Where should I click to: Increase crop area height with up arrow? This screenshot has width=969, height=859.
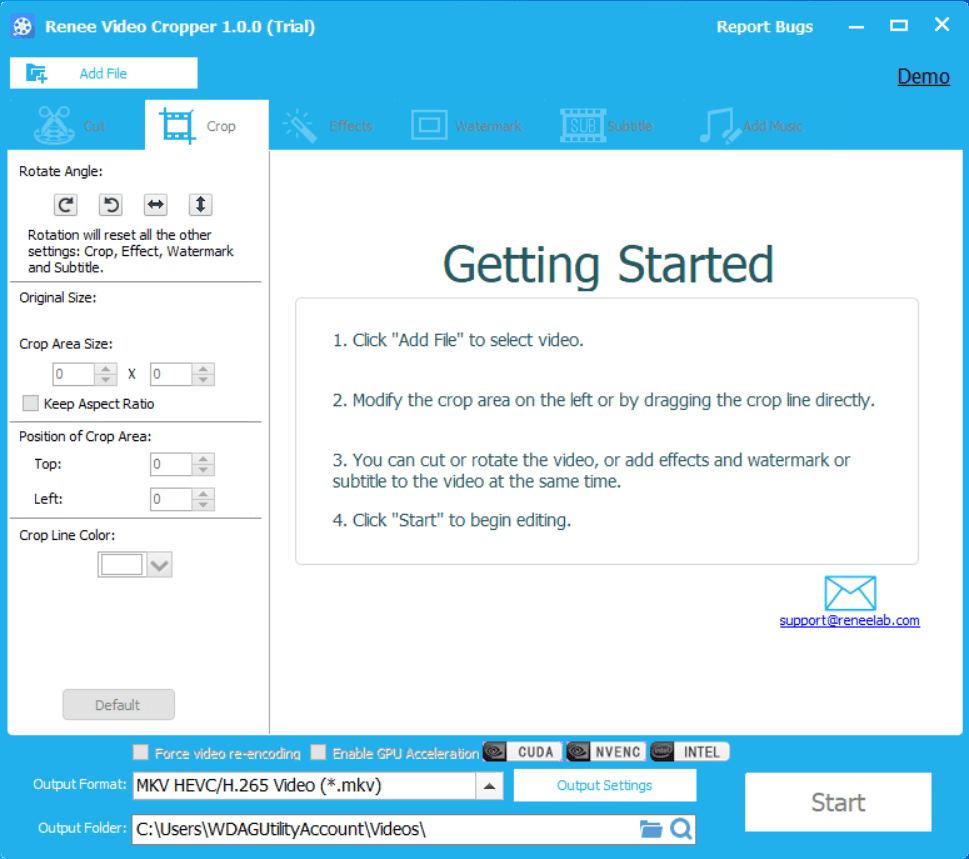[203, 368]
